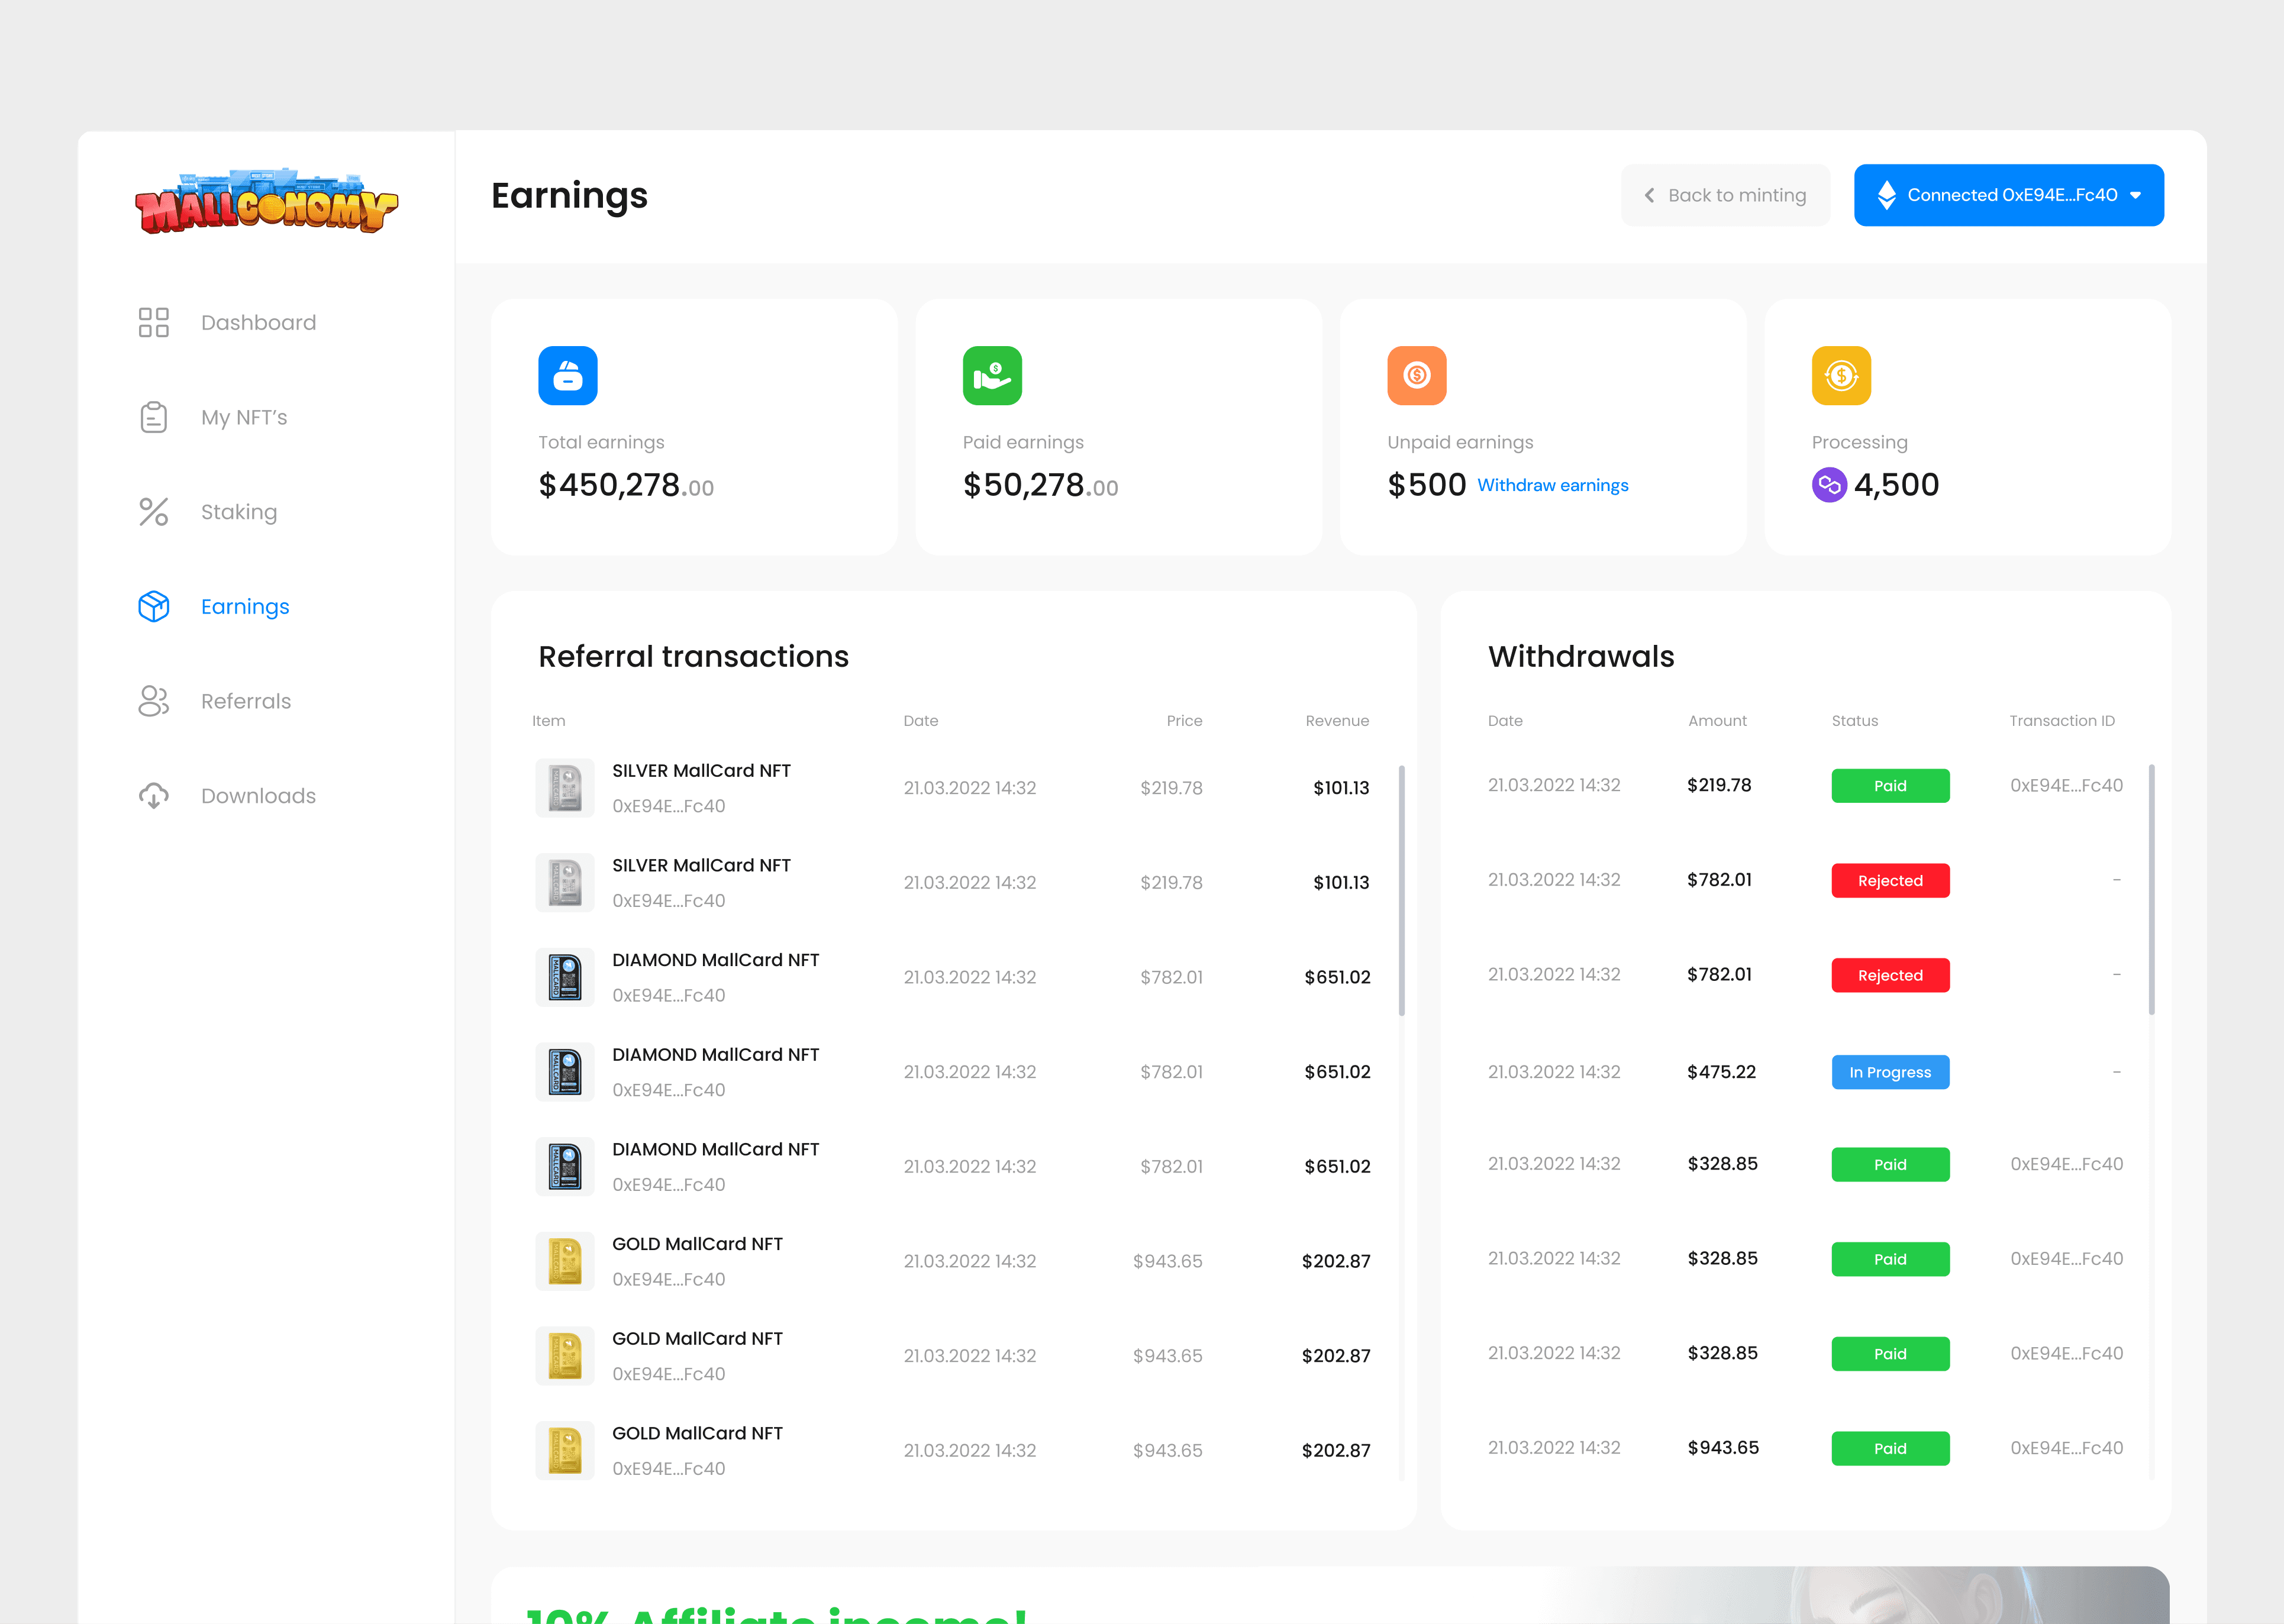Screen dimensions: 2284x1624
Task: Click the Ethereum logo in Connected button
Action: (x=1886, y=195)
